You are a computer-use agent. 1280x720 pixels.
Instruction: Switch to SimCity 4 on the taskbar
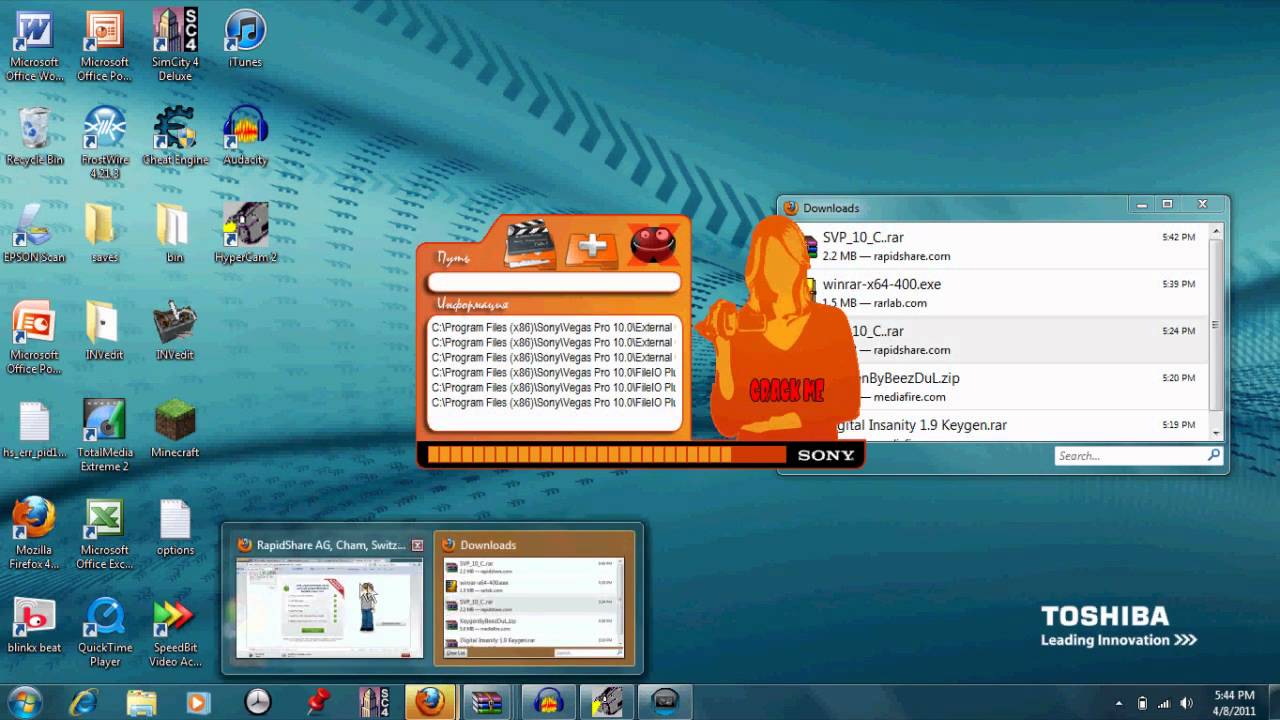374,702
